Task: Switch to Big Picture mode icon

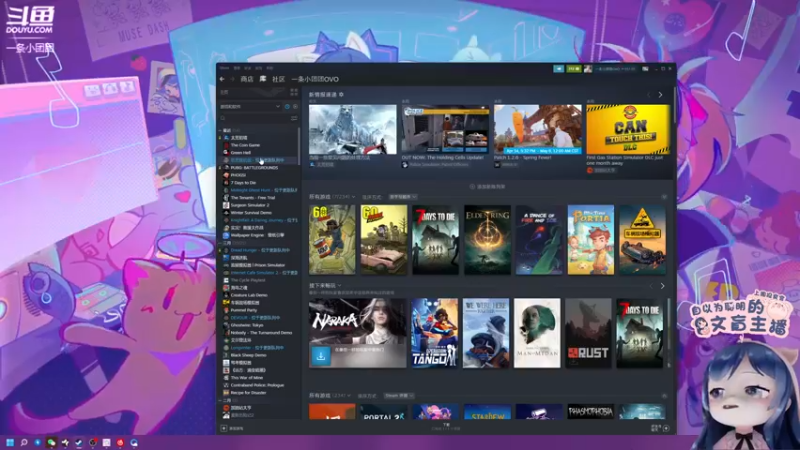Action: pyautogui.click(x=645, y=68)
